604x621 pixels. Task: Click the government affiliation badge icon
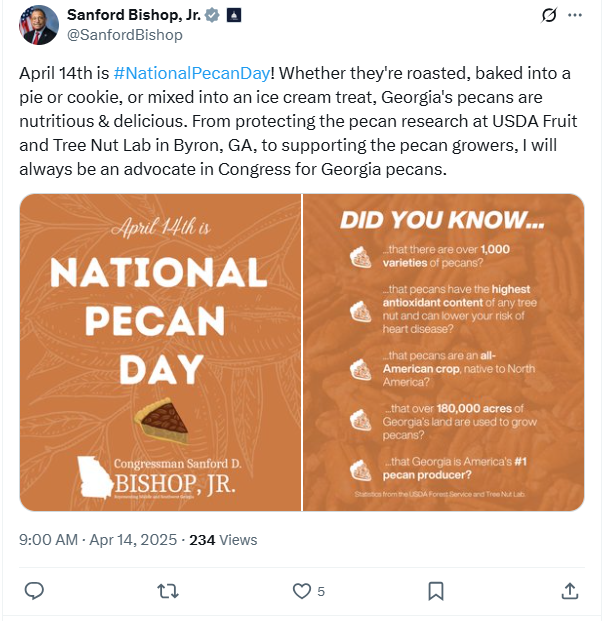(232, 15)
